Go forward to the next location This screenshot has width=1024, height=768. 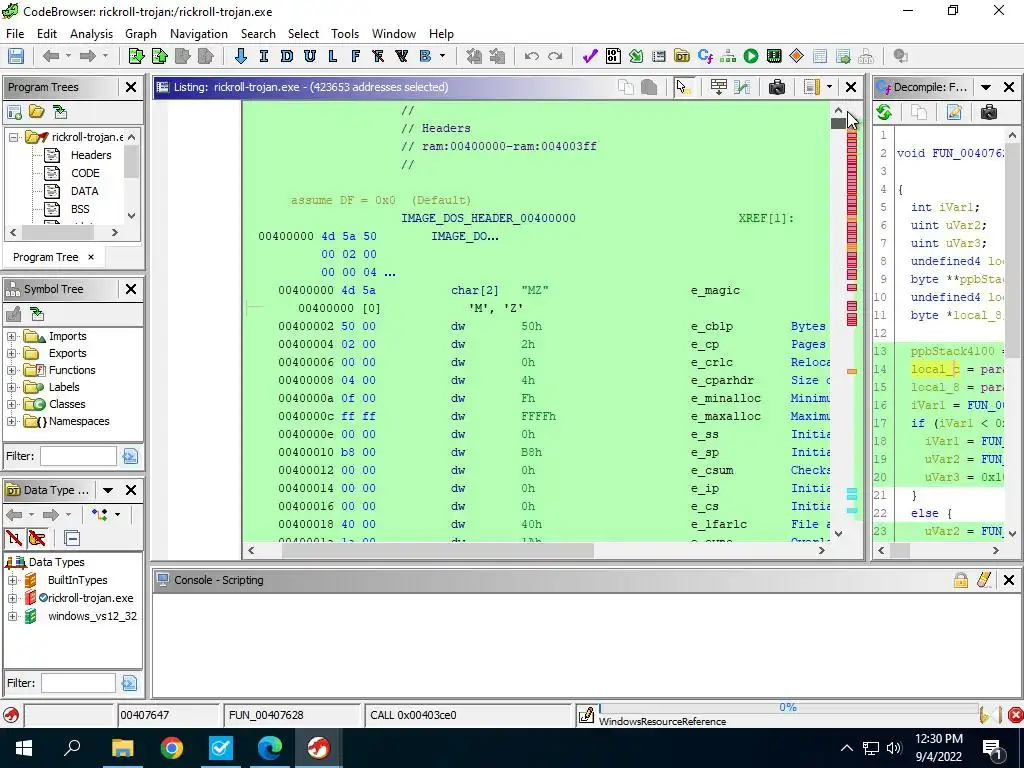87,56
